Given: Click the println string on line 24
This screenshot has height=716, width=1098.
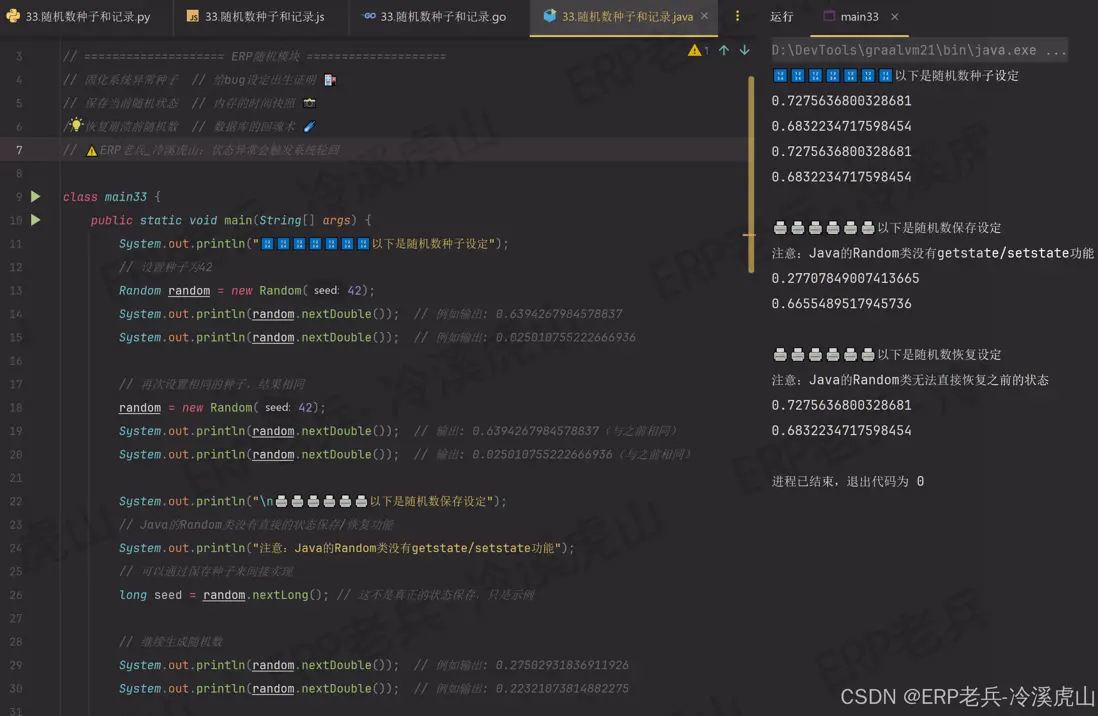Looking at the screenshot, I should [407, 548].
